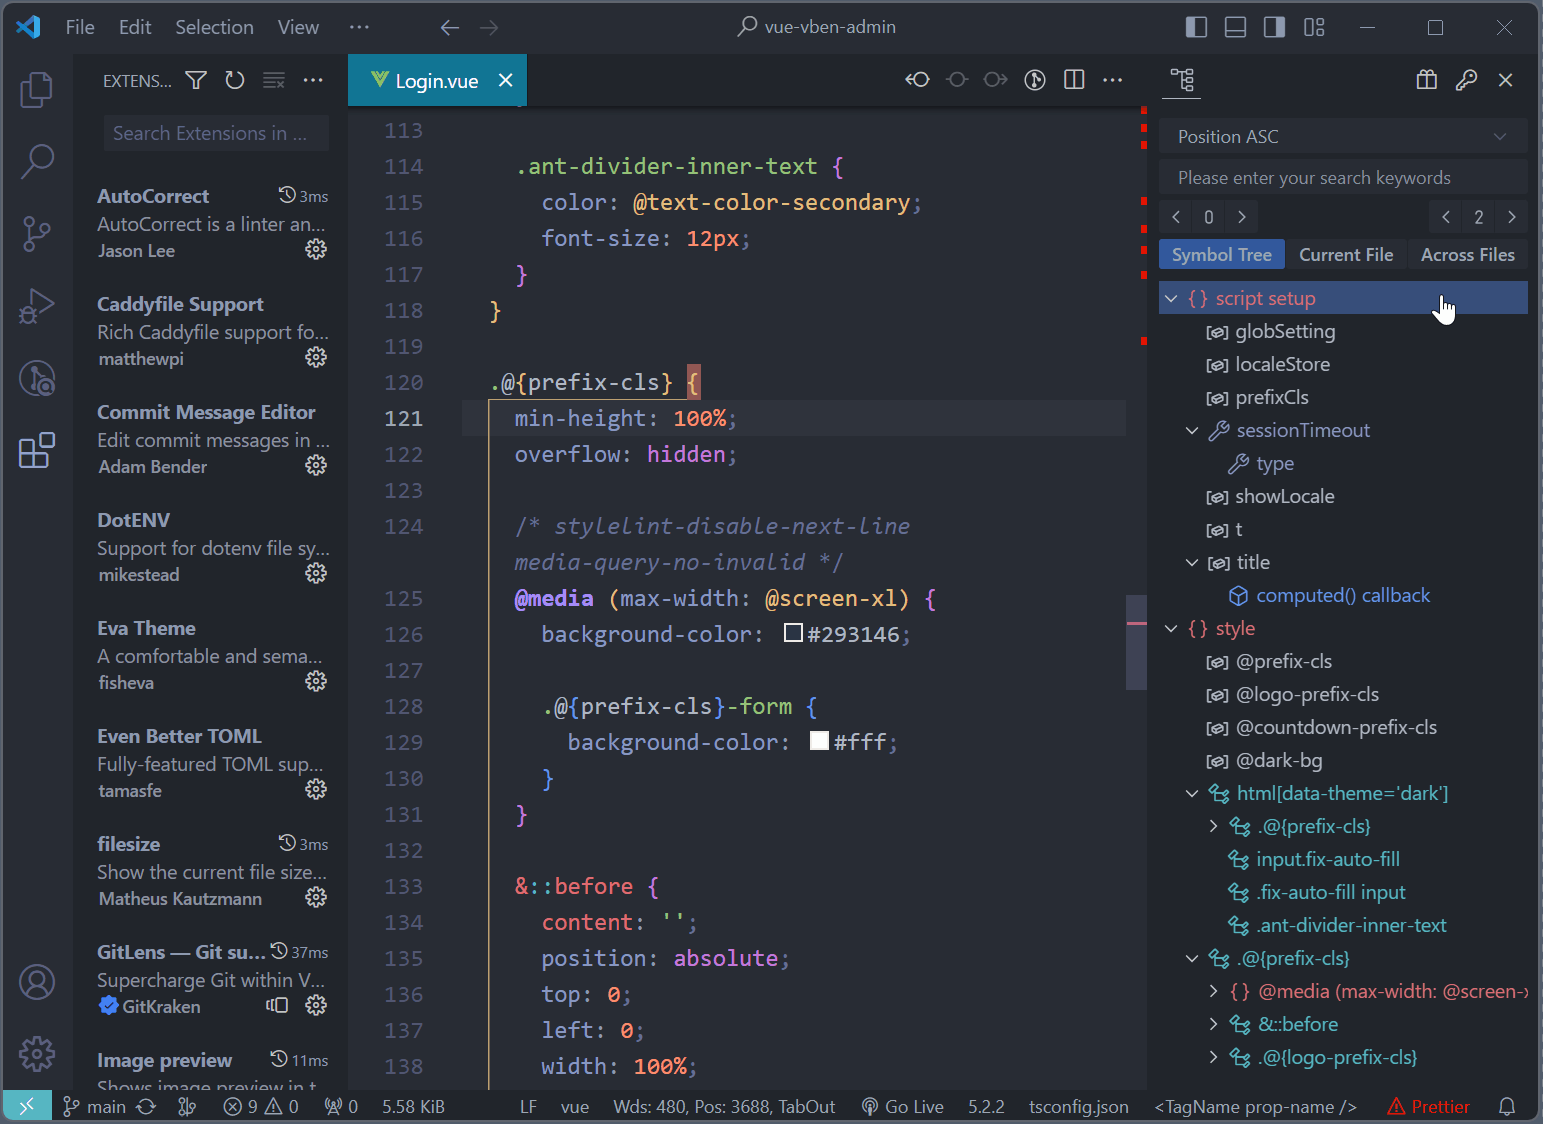
Task: Close the symbol panel
Action: point(1505,80)
